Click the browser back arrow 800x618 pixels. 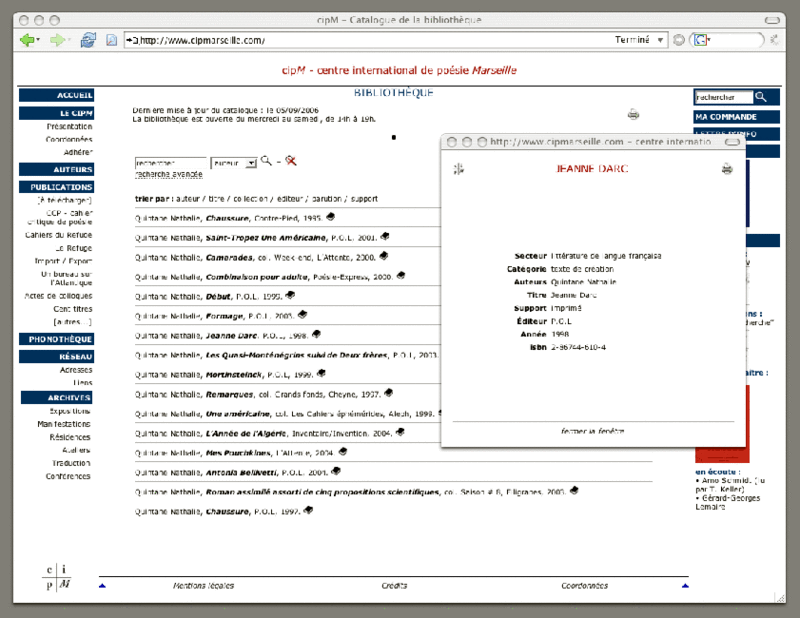[x=27, y=40]
